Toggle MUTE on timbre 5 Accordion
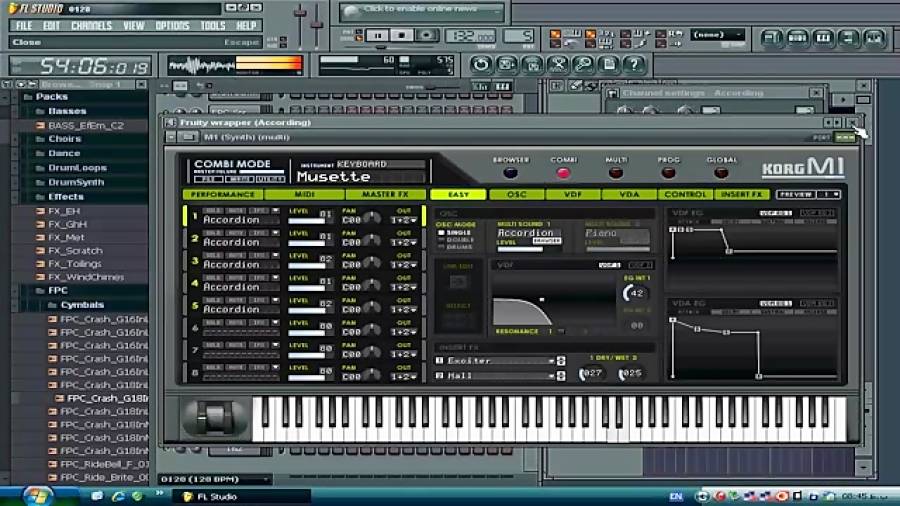 [236, 300]
